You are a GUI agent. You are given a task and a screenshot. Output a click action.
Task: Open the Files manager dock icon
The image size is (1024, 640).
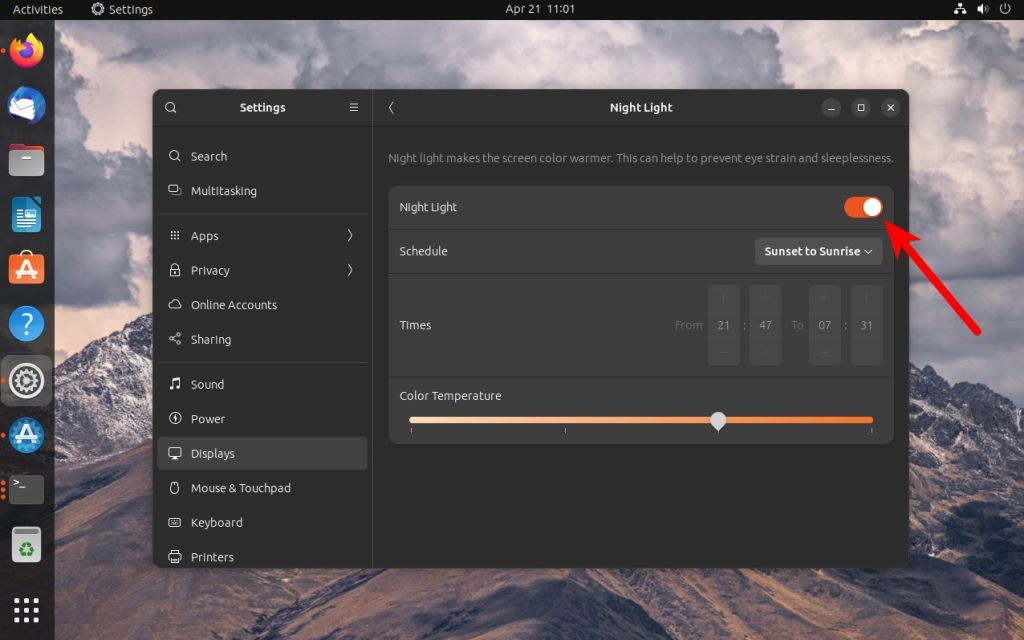click(26, 160)
